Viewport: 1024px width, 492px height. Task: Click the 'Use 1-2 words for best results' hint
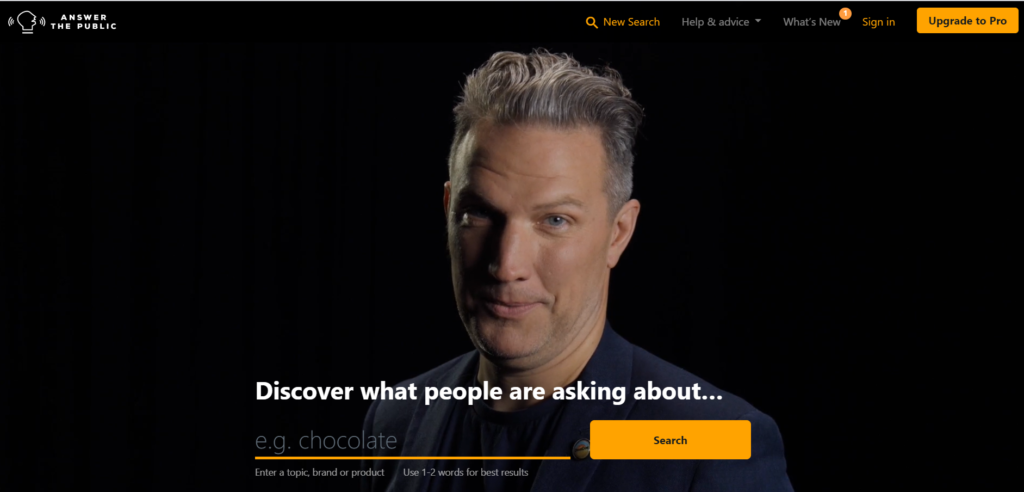click(466, 472)
